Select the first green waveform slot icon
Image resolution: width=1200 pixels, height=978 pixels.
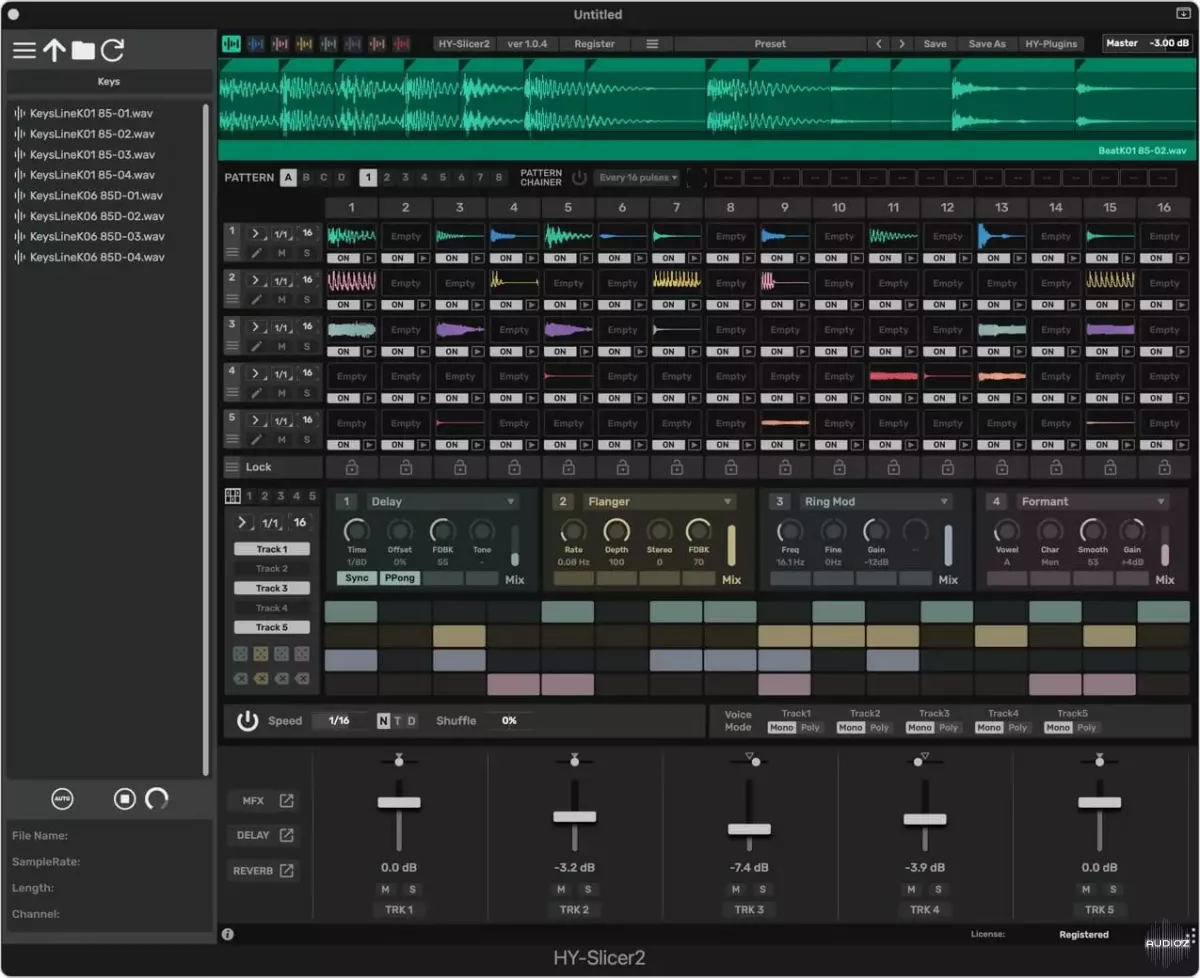coord(231,44)
